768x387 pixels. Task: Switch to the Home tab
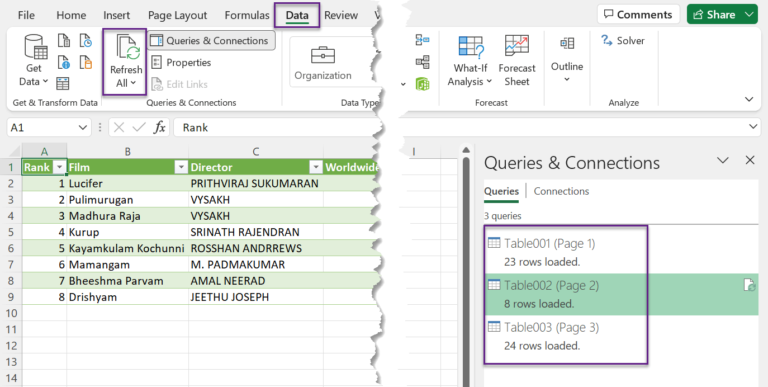(71, 15)
